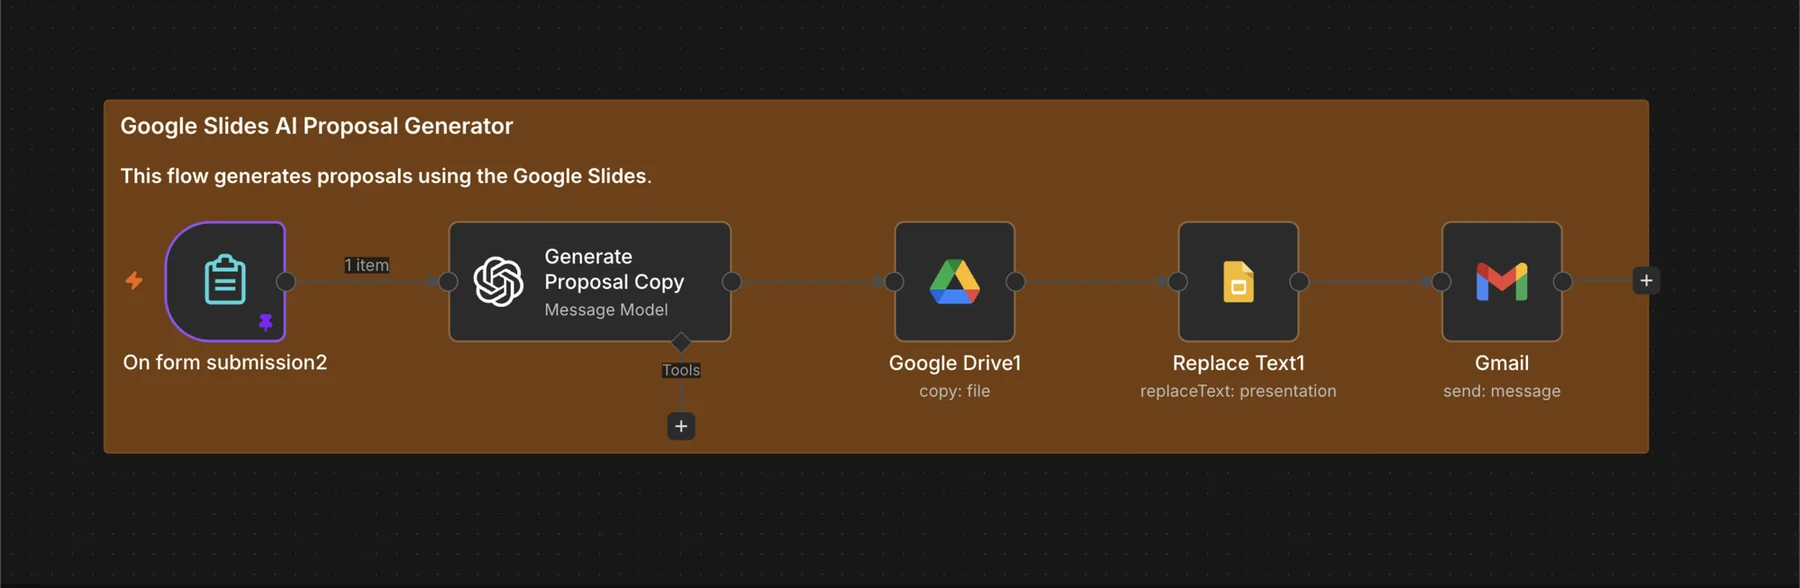Click the output connector of form submission node
Viewport: 1800px width, 588px height.
point(286,281)
